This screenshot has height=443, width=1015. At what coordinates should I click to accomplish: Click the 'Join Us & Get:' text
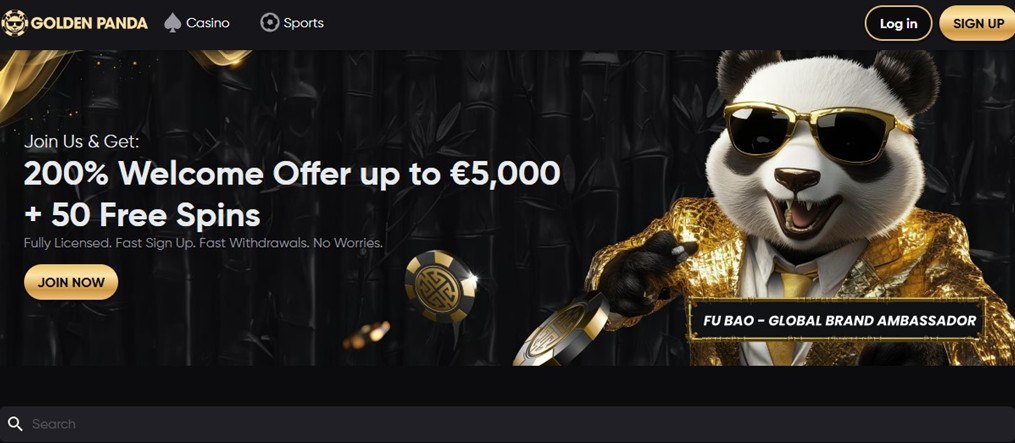tap(82, 141)
